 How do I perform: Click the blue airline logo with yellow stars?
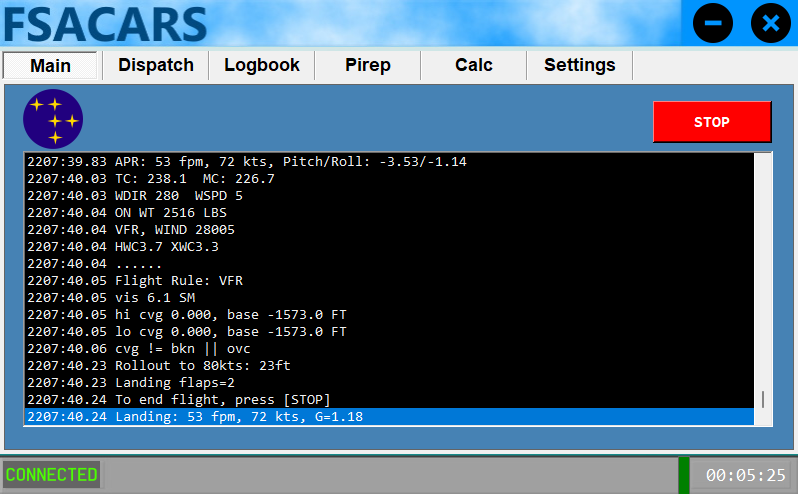pos(53,119)
